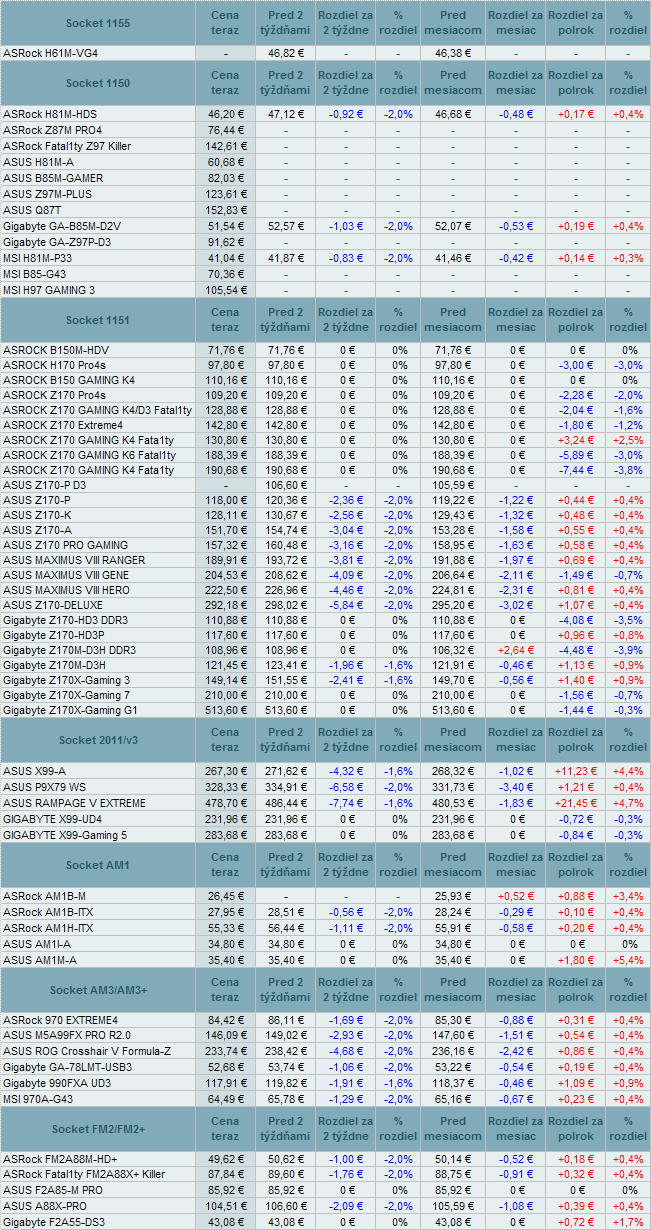Select the ASUS AM1M-A product name
The image size is (651, 1230).
[x=40, y=961]
